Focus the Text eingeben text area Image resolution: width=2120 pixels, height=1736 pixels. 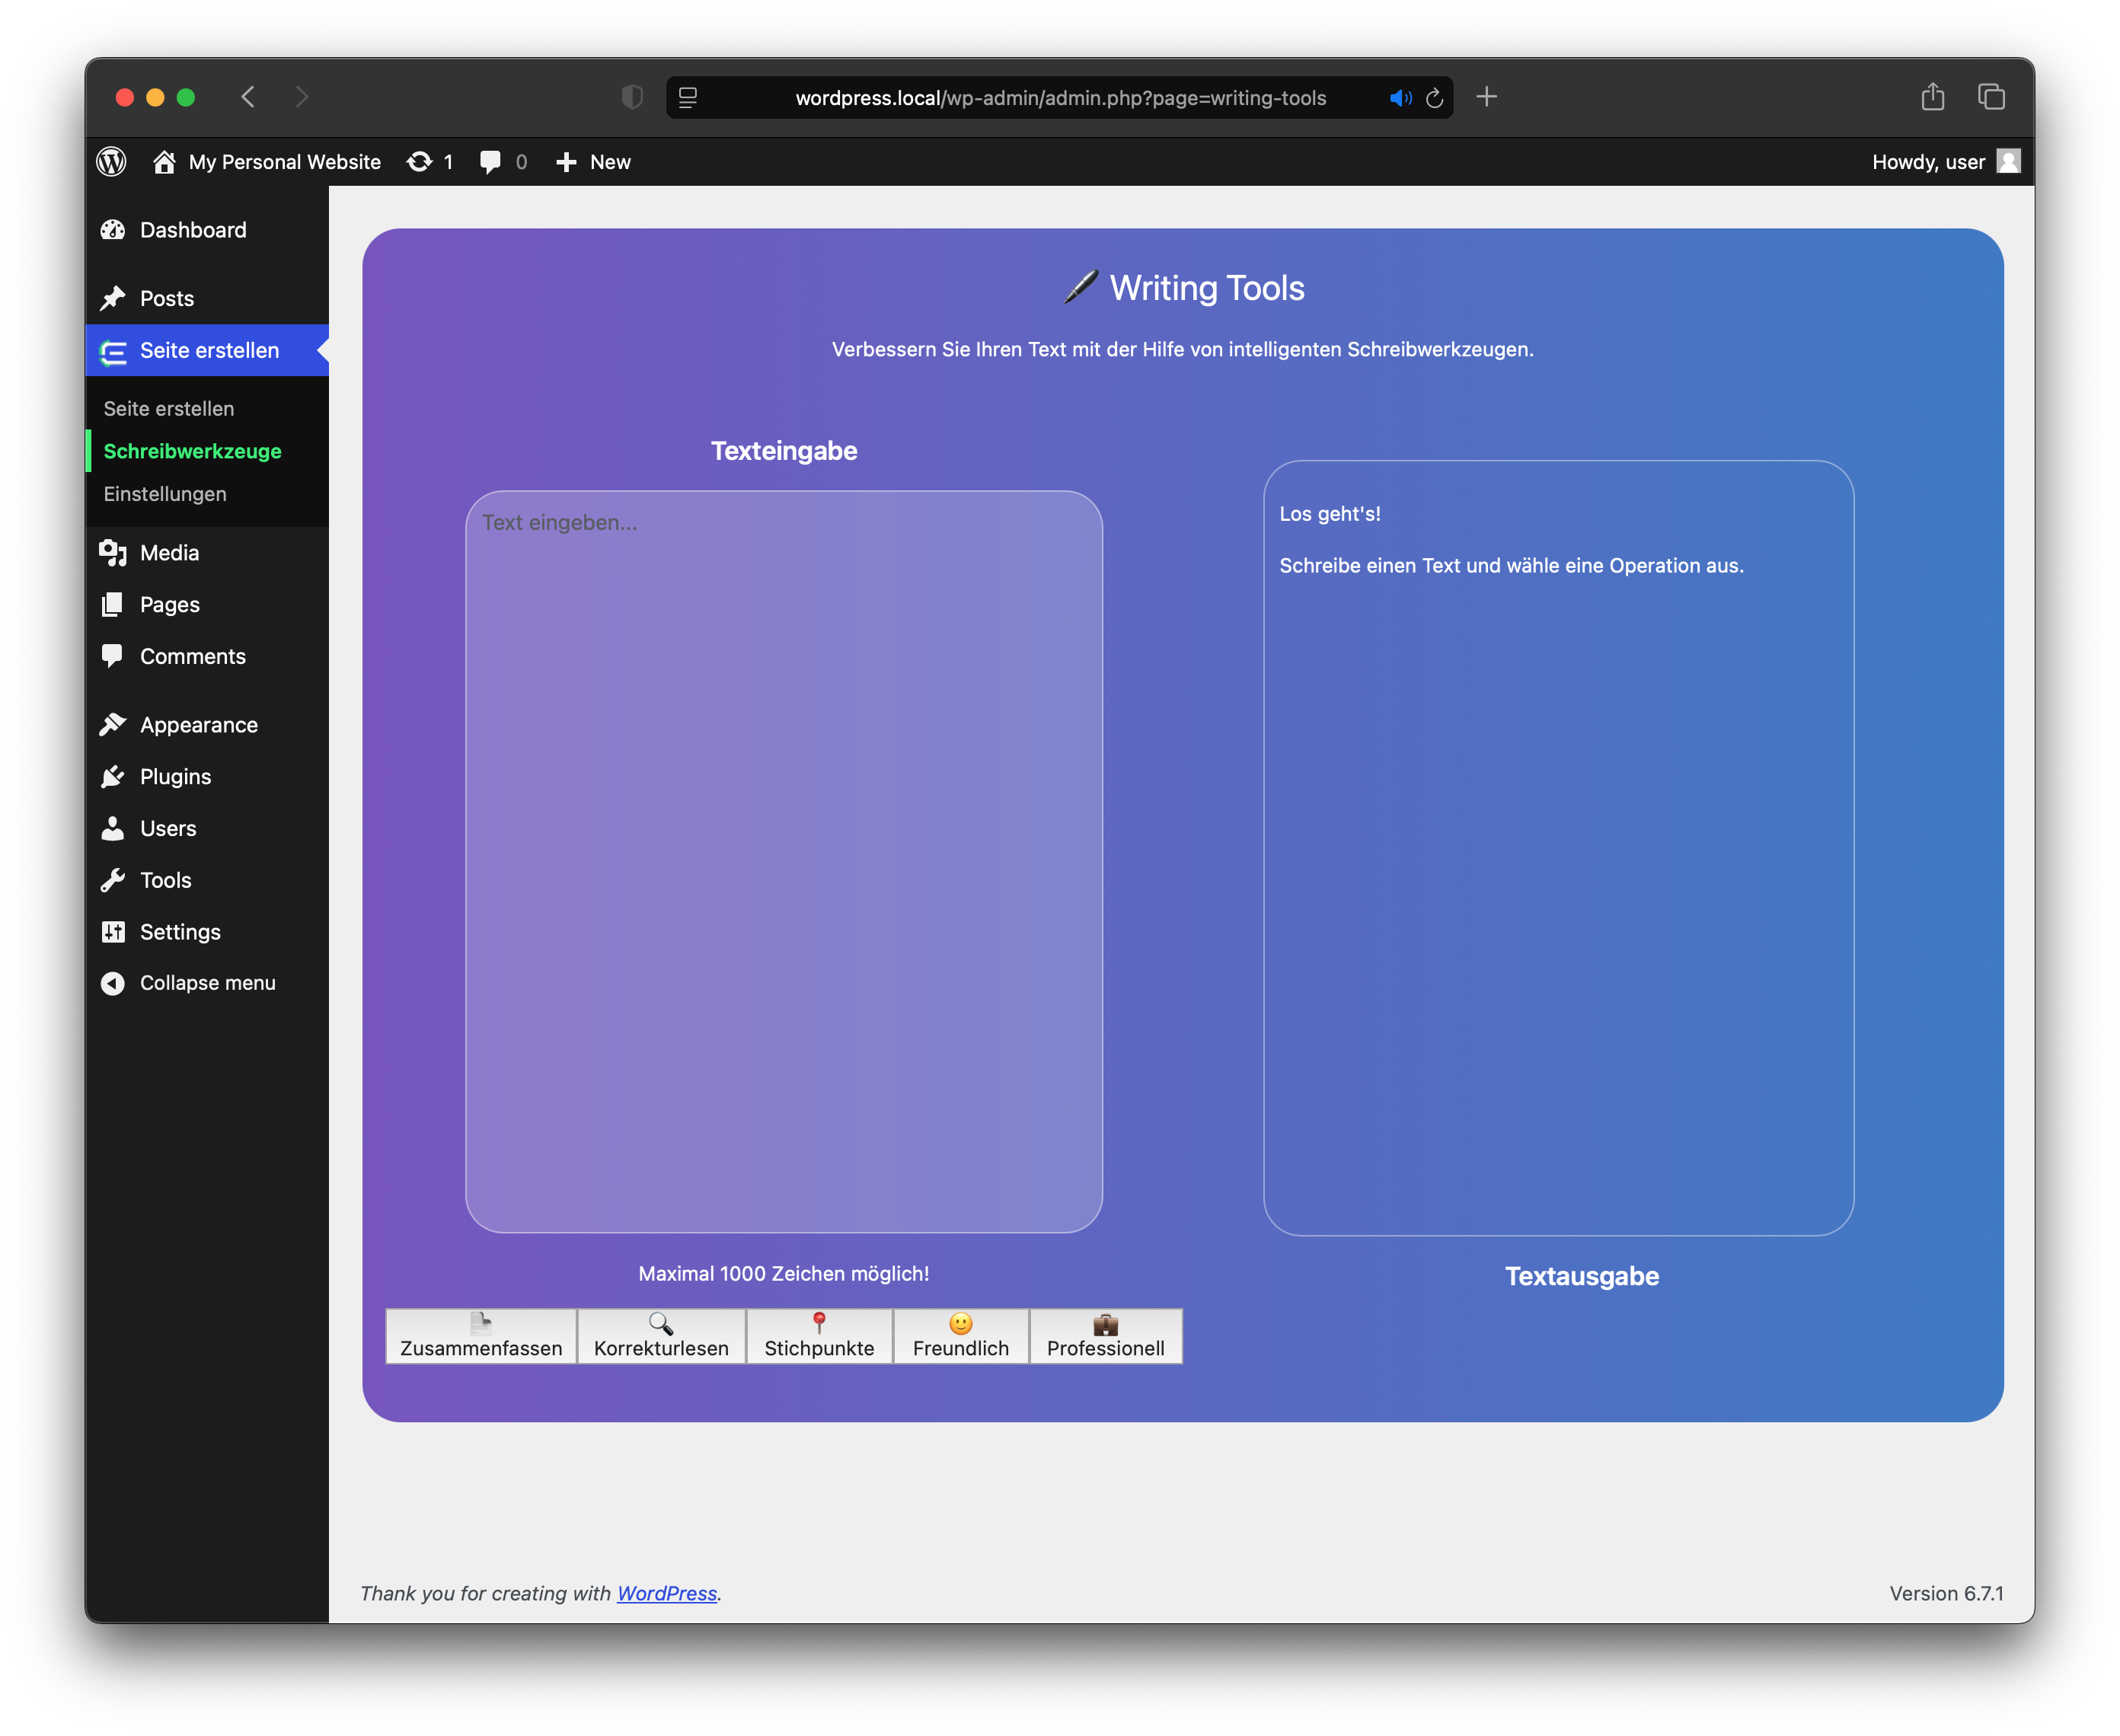[784, 861]
